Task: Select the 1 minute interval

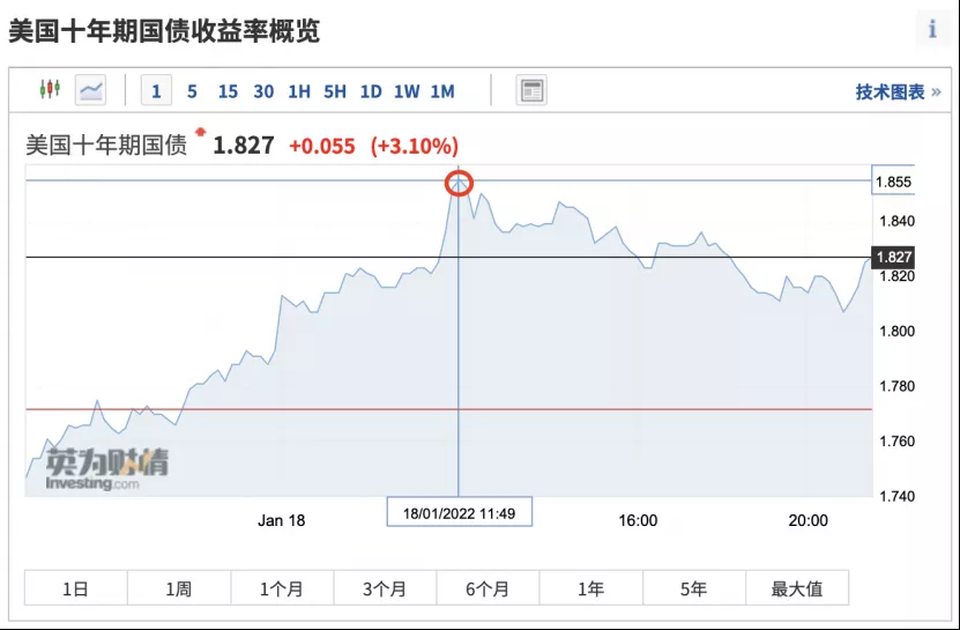Action: tap(156, 91)
